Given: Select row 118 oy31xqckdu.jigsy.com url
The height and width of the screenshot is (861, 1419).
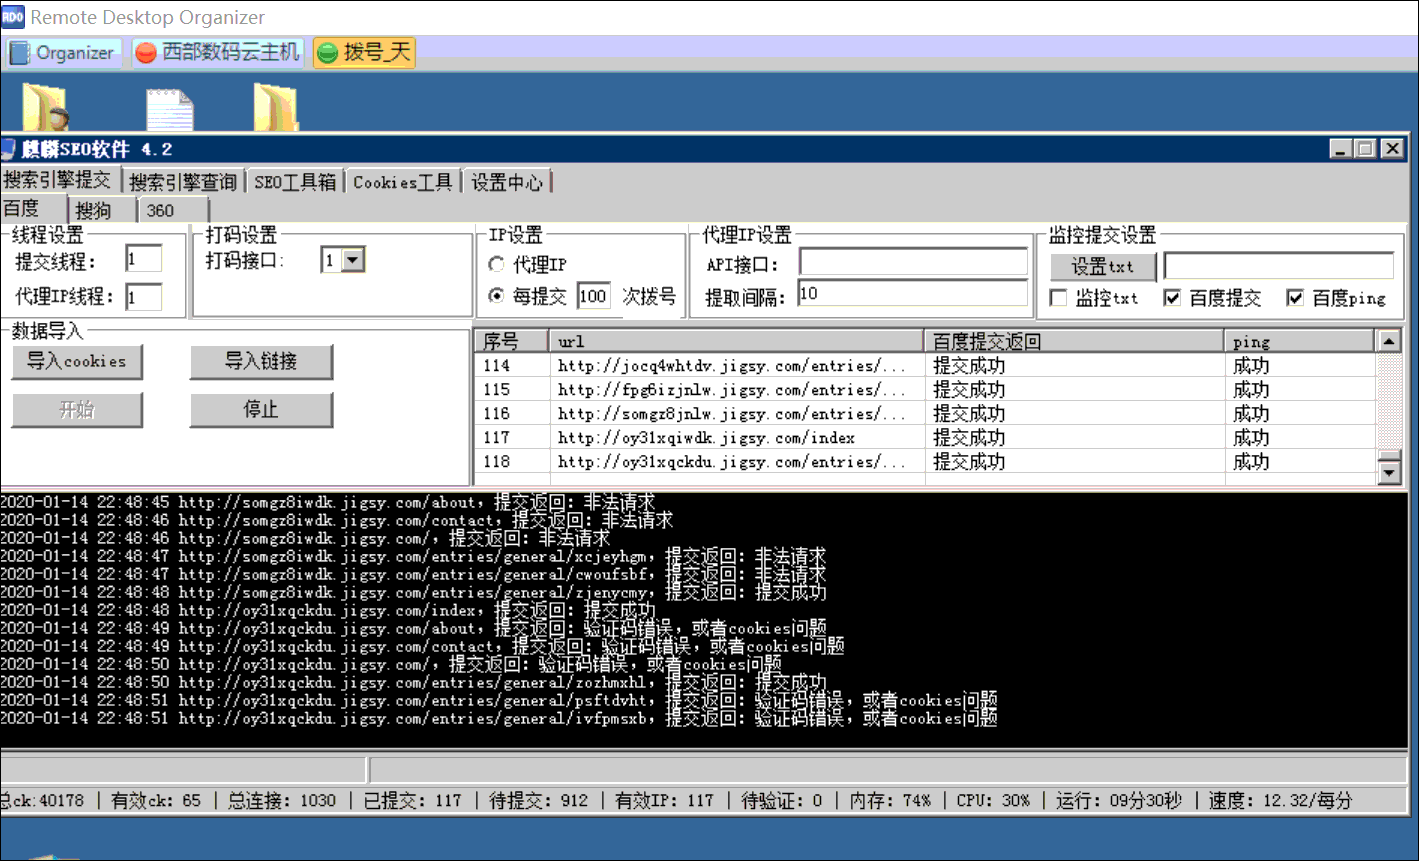Looking at the screenshot, I should (x=732, y=462).
